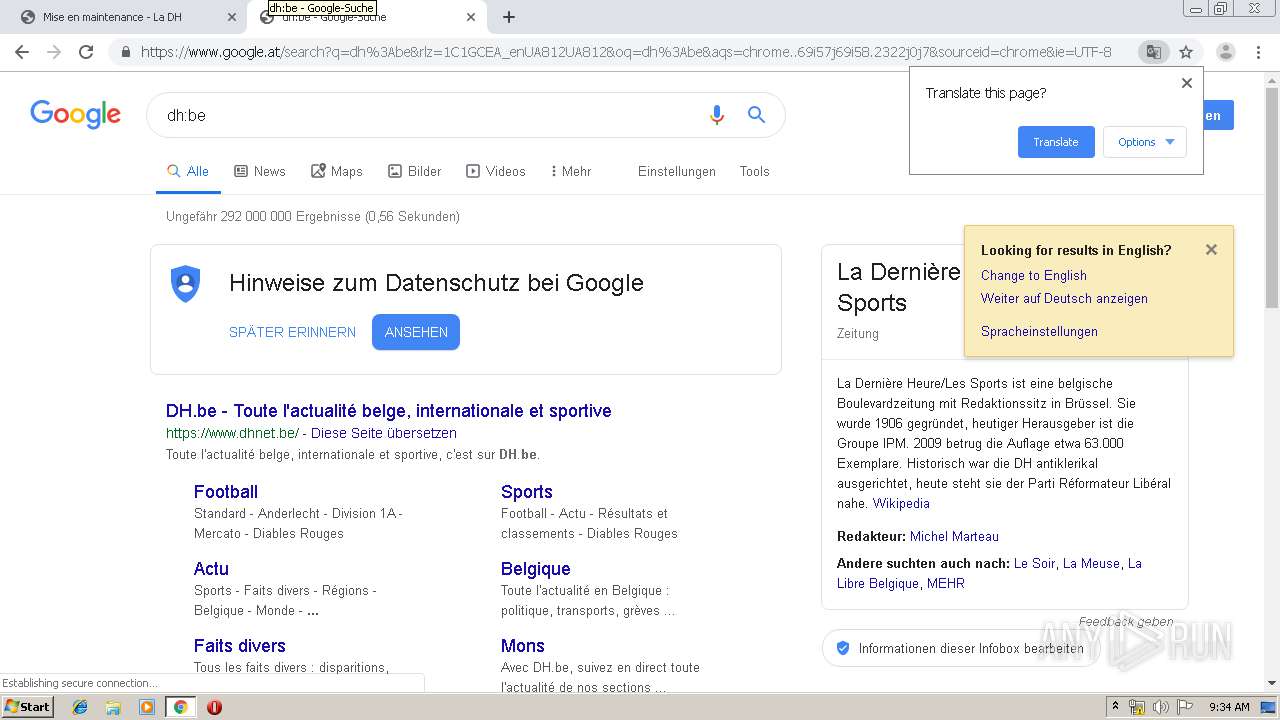Close the 'dh:be - Google-Suche' tab
Image resolution: width=1280 pixels, height=720 pixels.
[471, 17]
